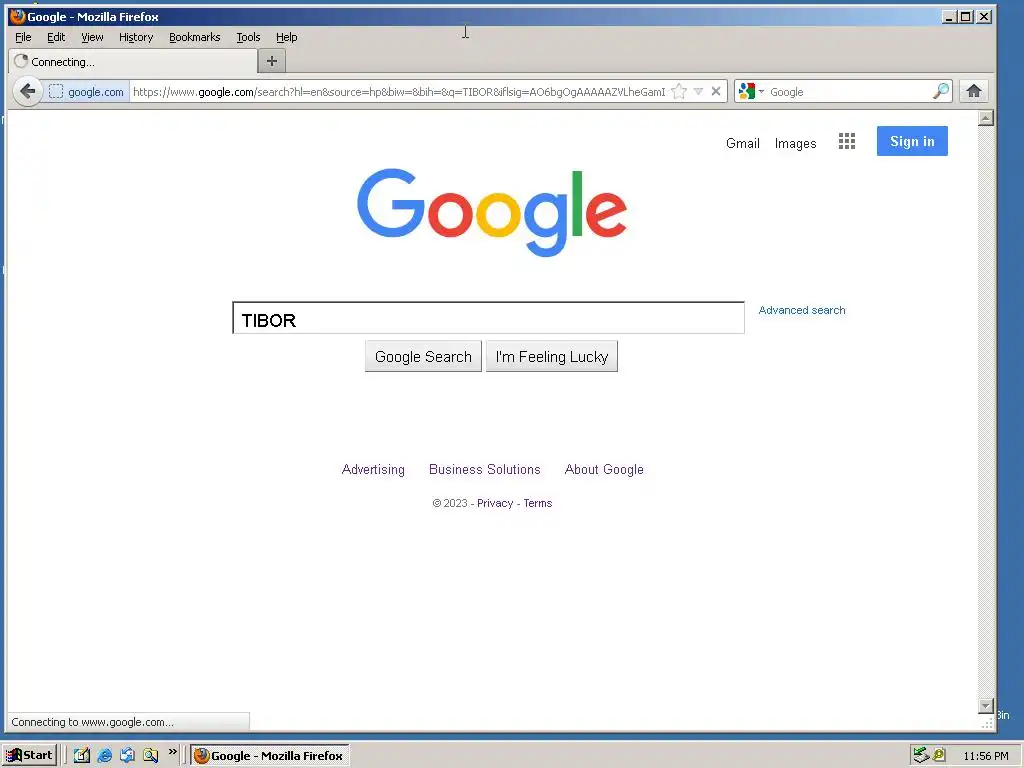1024x768 pixels.
Task: Select the Connecting... tab
Action: [133, 61]
